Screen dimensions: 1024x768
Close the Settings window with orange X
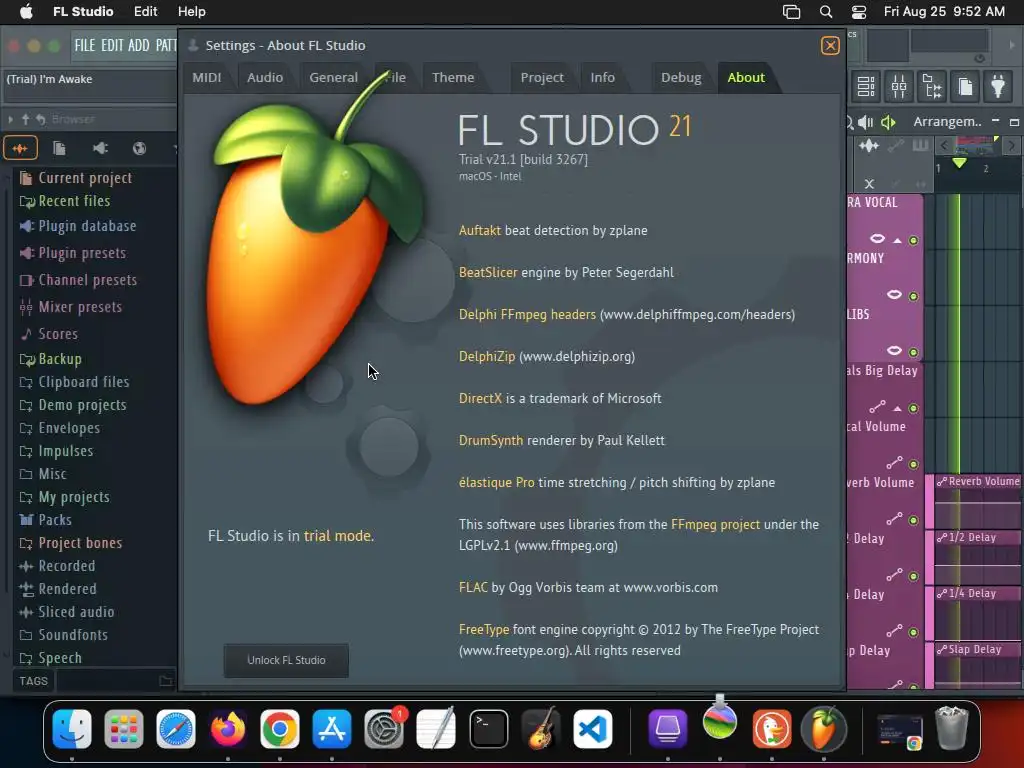(x=830, y=46)
